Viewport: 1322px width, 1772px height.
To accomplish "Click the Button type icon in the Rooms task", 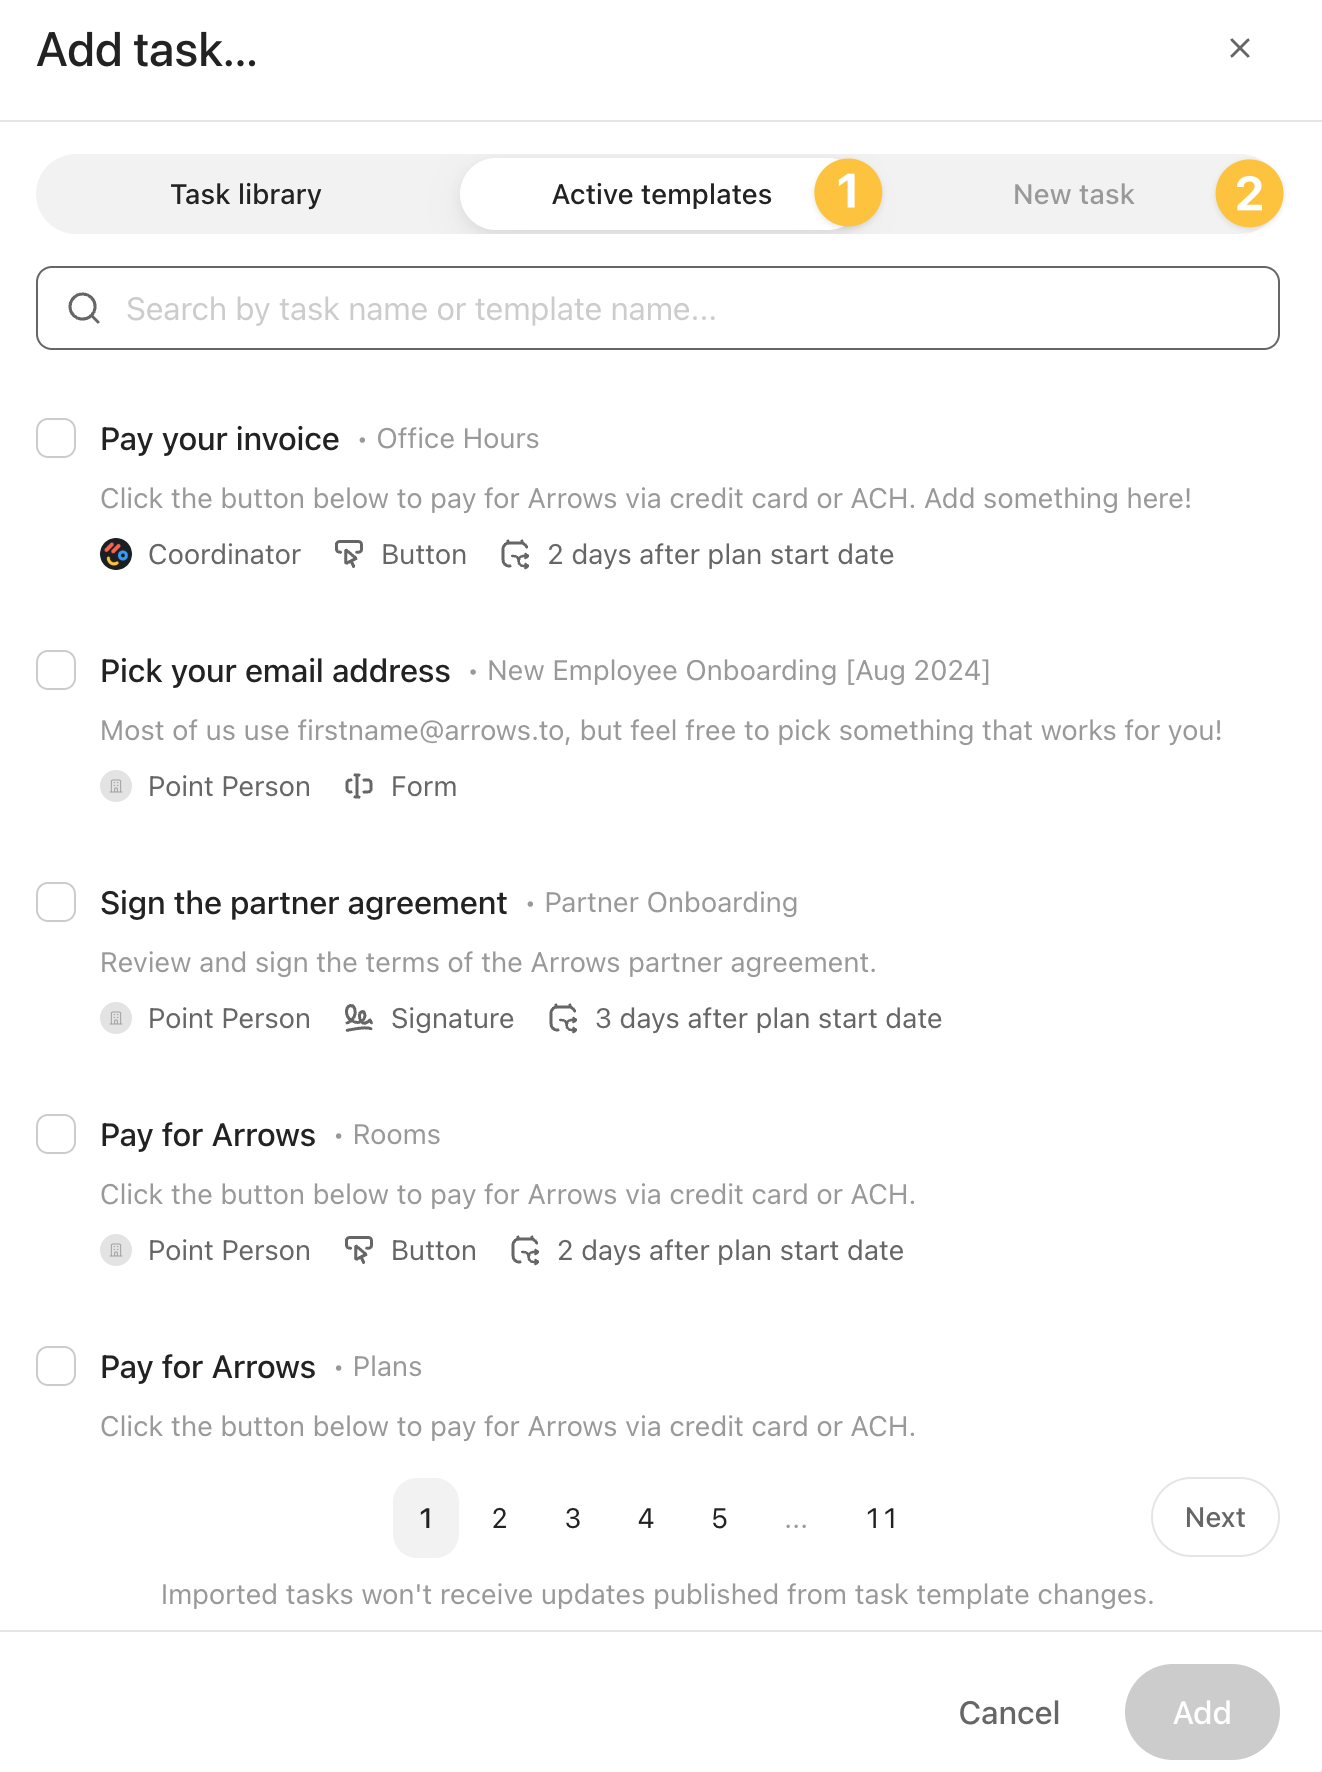I will 358,1250.
